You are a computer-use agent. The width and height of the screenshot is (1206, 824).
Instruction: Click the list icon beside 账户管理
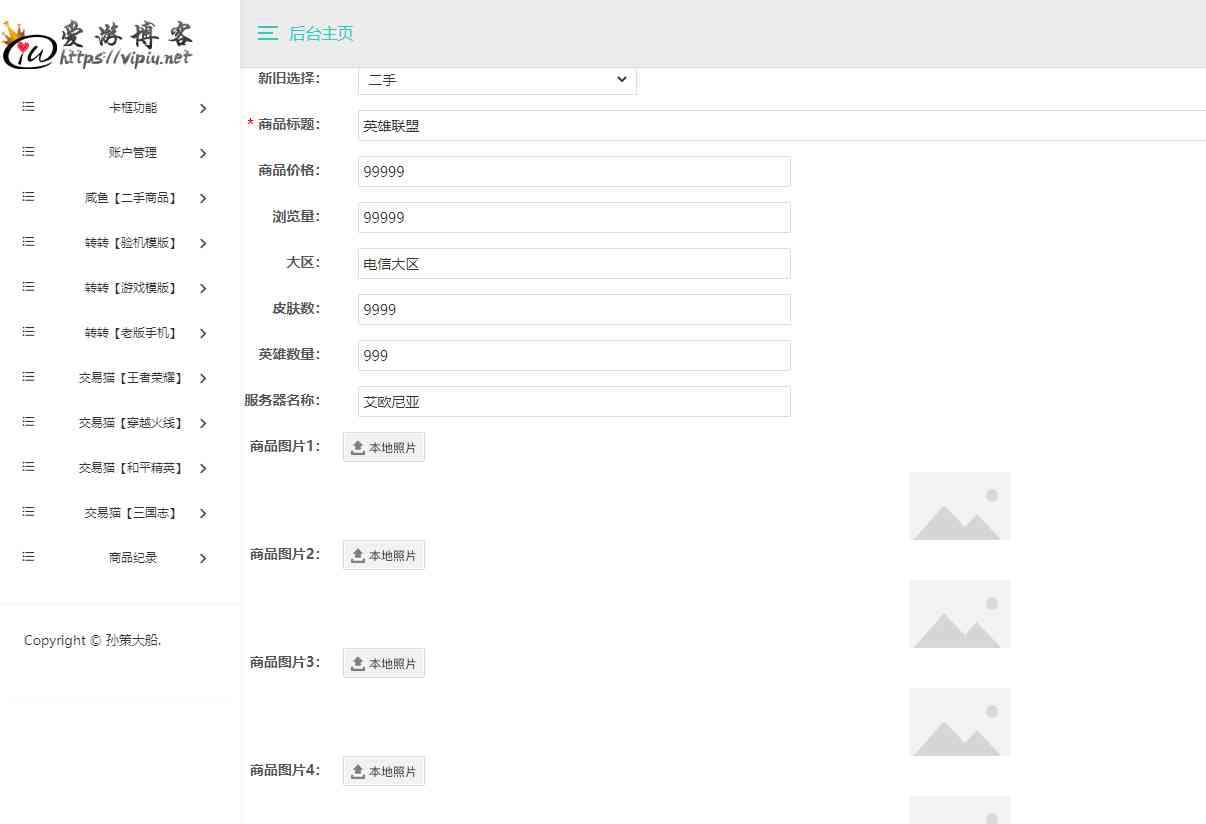(28, 152)
